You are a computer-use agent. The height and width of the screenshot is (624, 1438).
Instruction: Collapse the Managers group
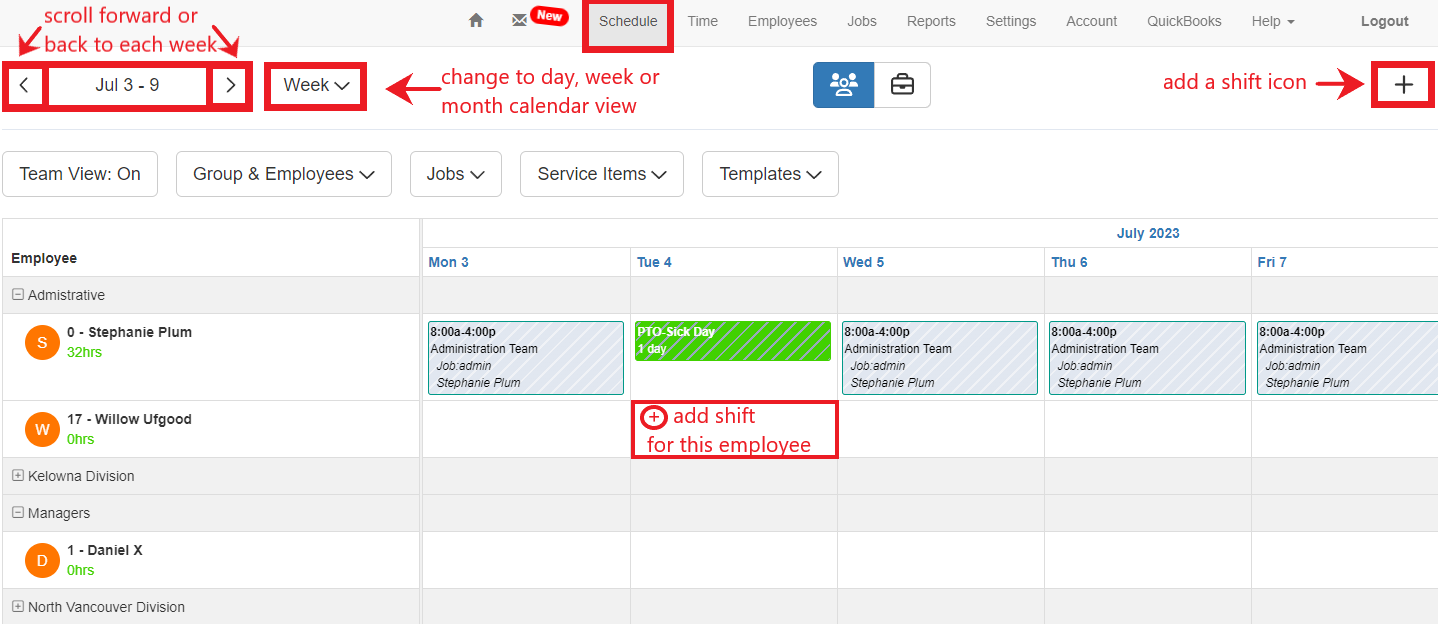[x=18, y=513]
